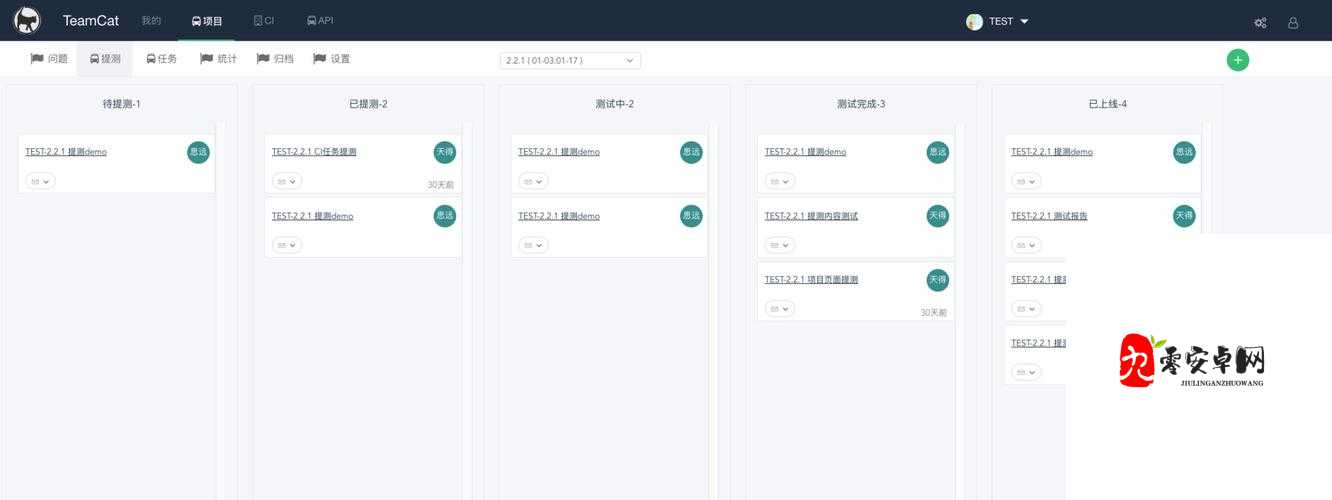Click 思远 avatar on 待提测 column card

198,152
